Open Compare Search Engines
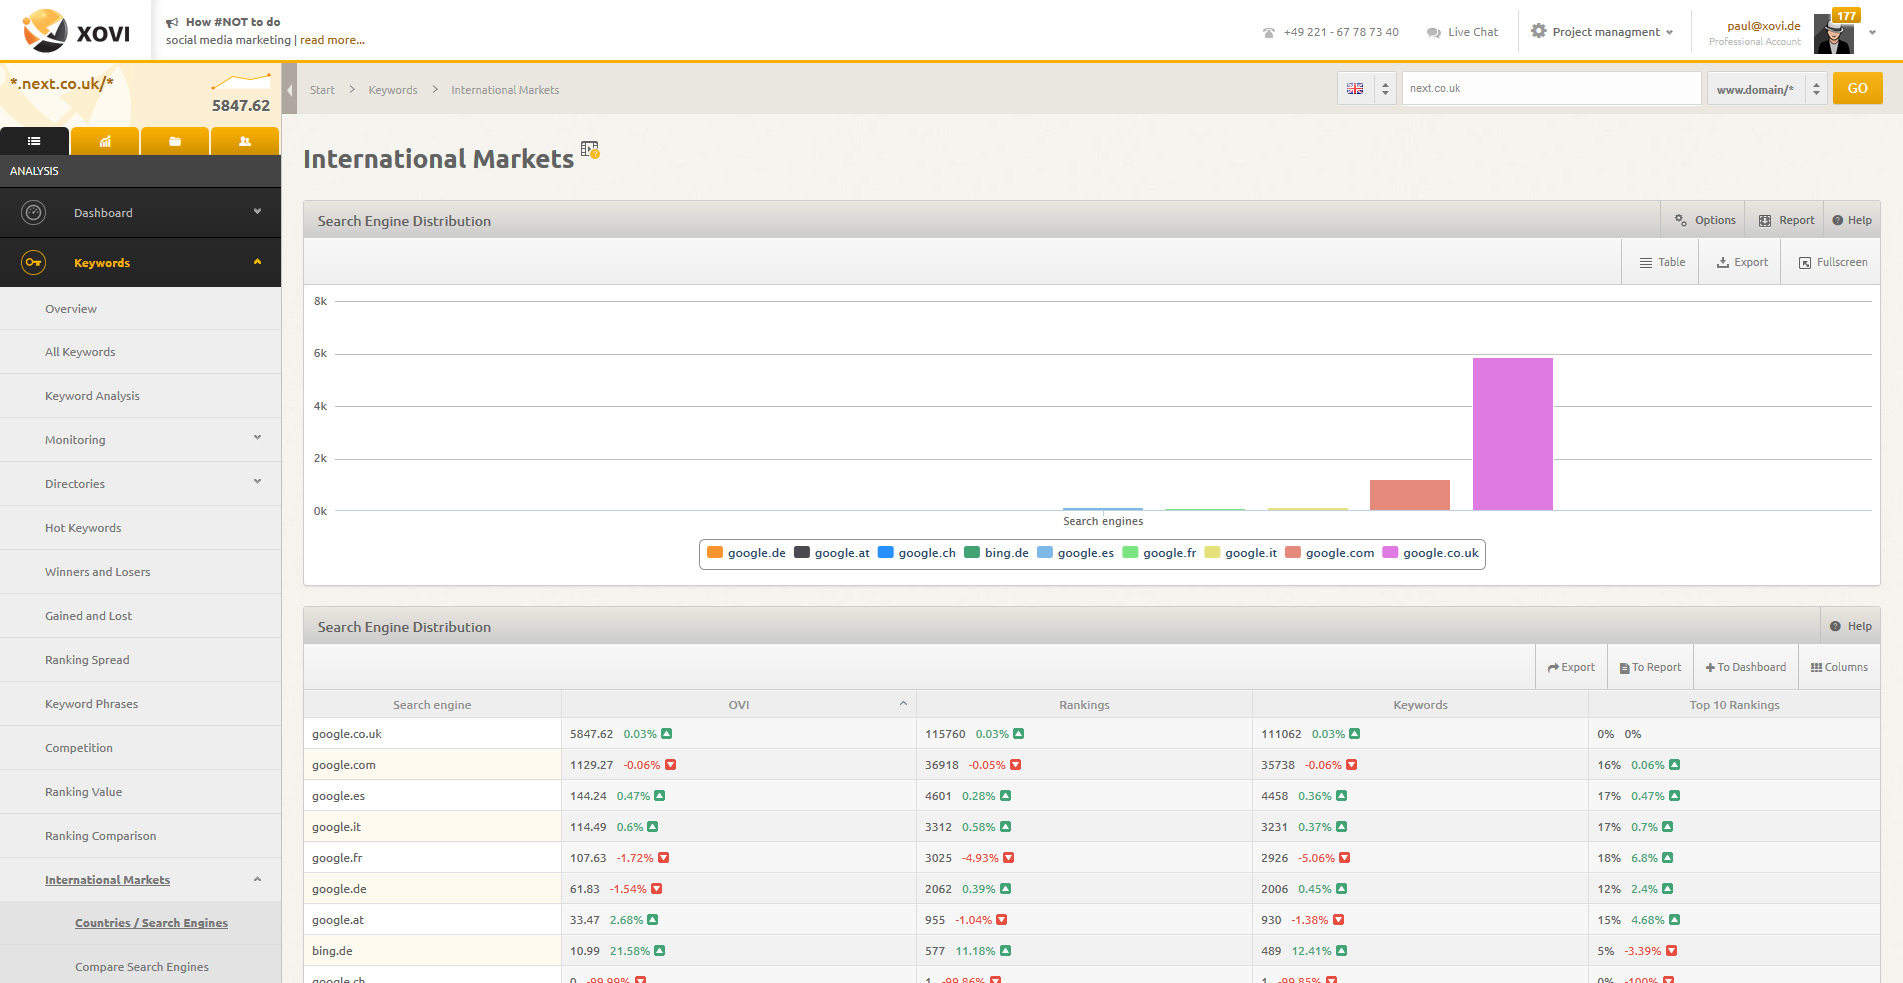 coord(142,967)
